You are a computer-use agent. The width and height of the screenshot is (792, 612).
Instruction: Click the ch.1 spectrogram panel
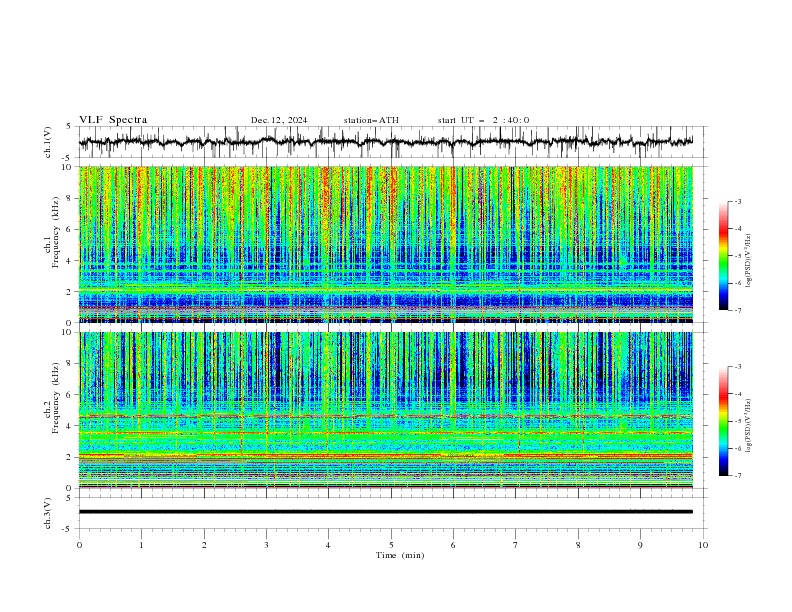click(x=386, y=244)
